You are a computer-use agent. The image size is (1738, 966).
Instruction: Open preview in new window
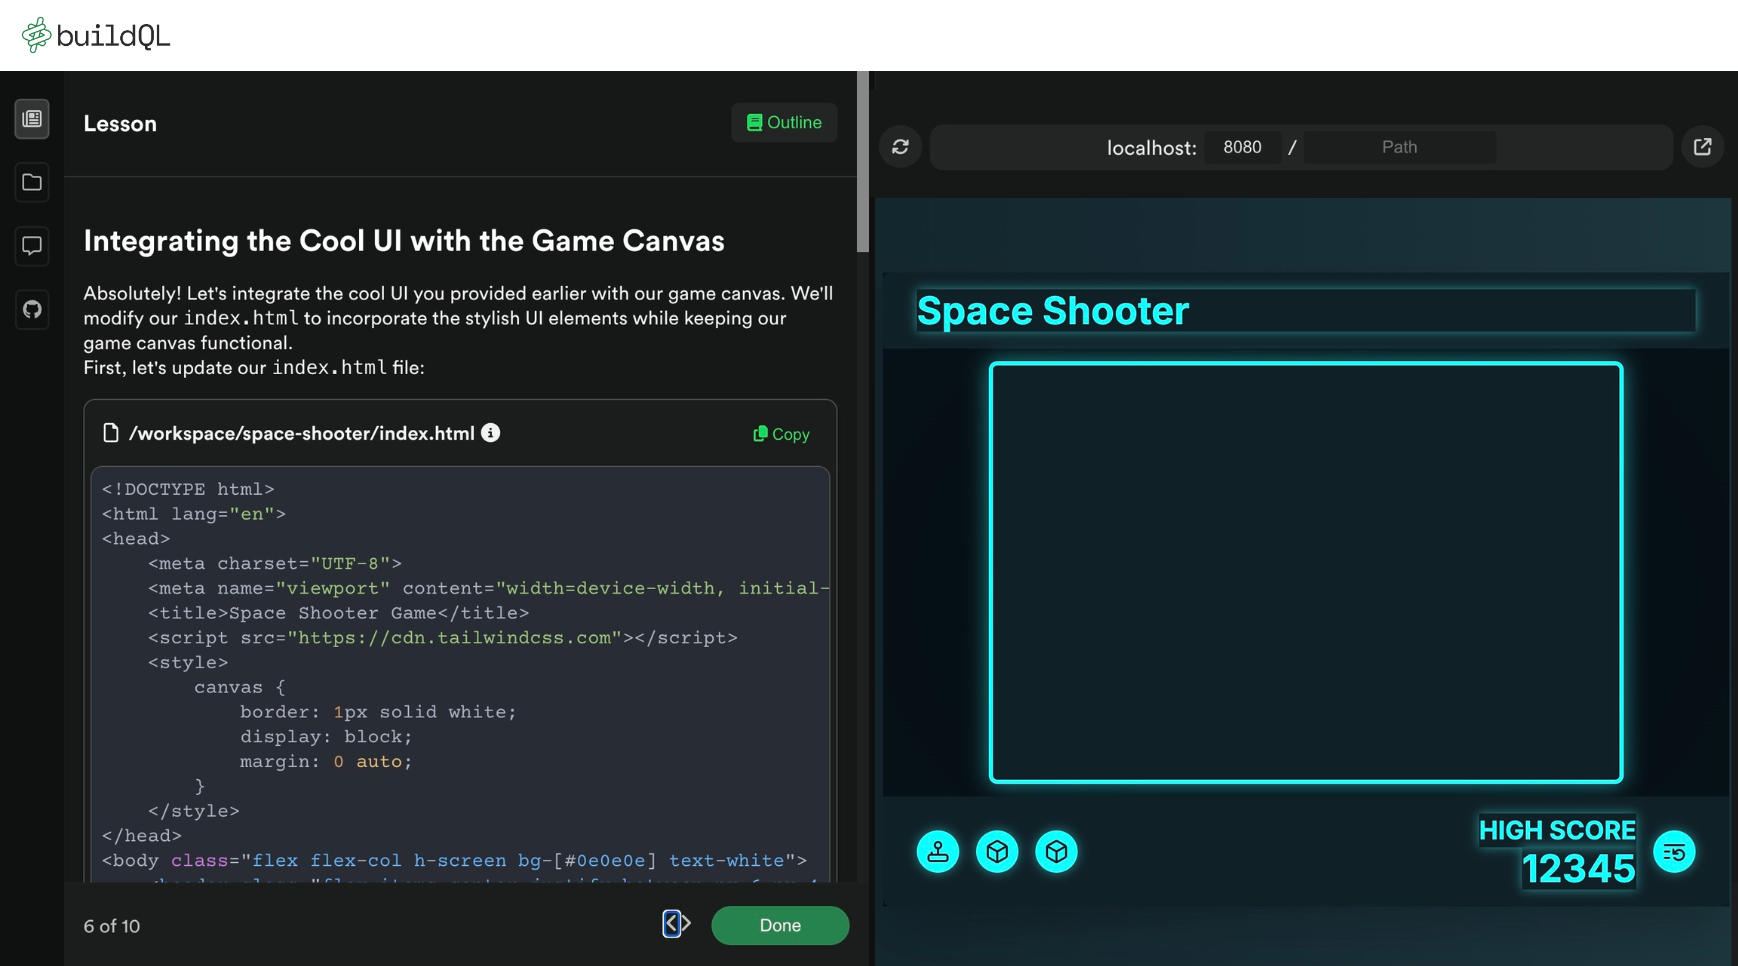click(1702, 147)
